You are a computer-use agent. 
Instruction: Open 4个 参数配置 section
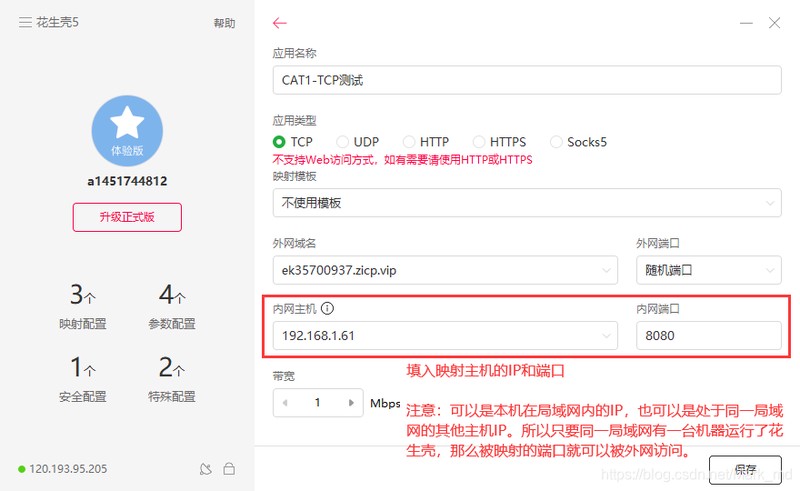pyautogui.click(x=172, y=307)
